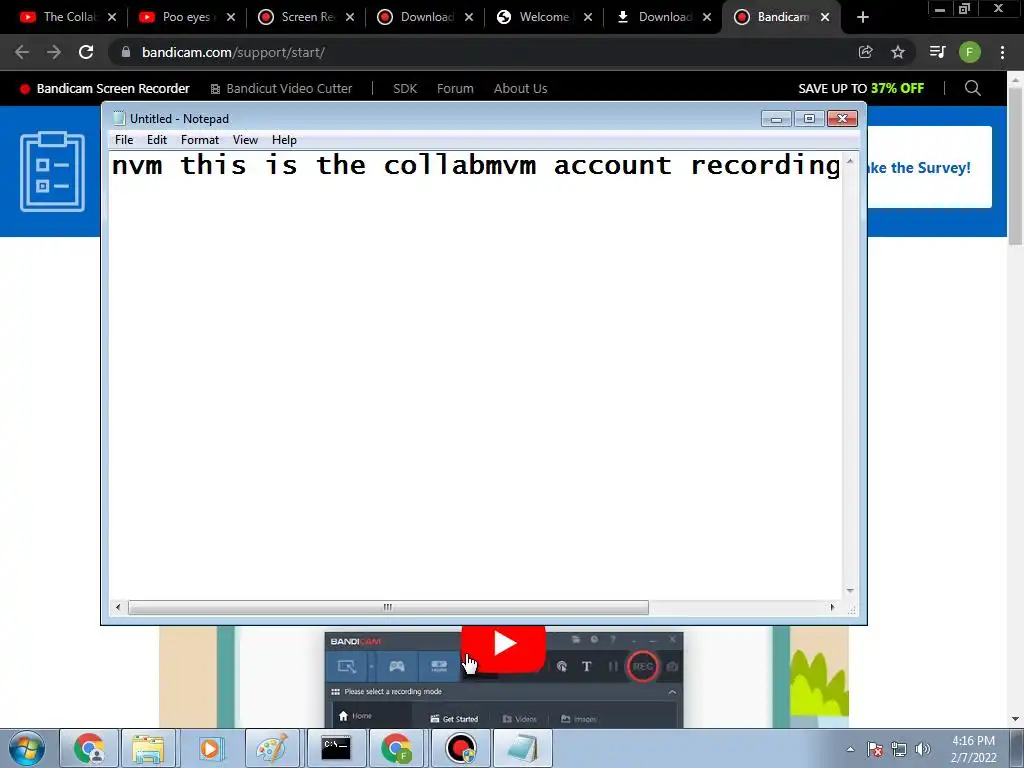The width and height of the screenshot is (1024, 768).
Task: Bookmark this page with the star icon
Action: tap(898, 52)
